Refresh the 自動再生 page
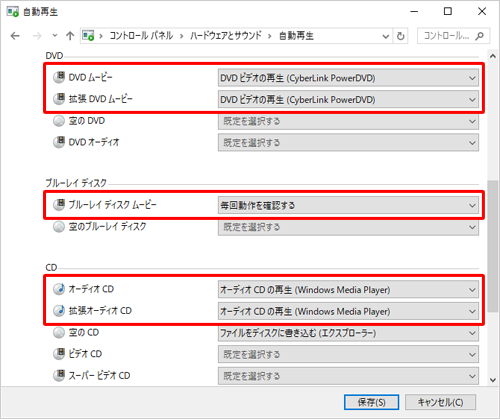 [401, 36]
